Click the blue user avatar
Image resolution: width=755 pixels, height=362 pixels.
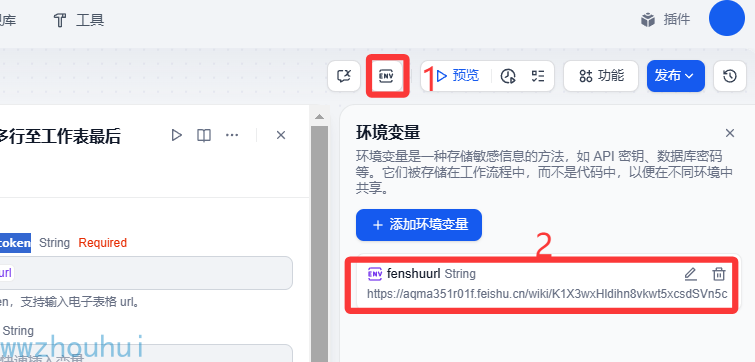(727, 18)
